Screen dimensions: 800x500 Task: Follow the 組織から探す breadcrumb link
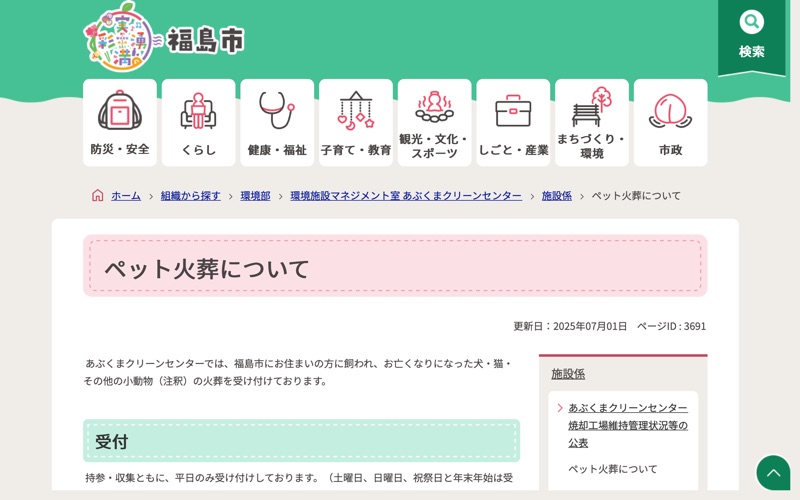[190, 195]
